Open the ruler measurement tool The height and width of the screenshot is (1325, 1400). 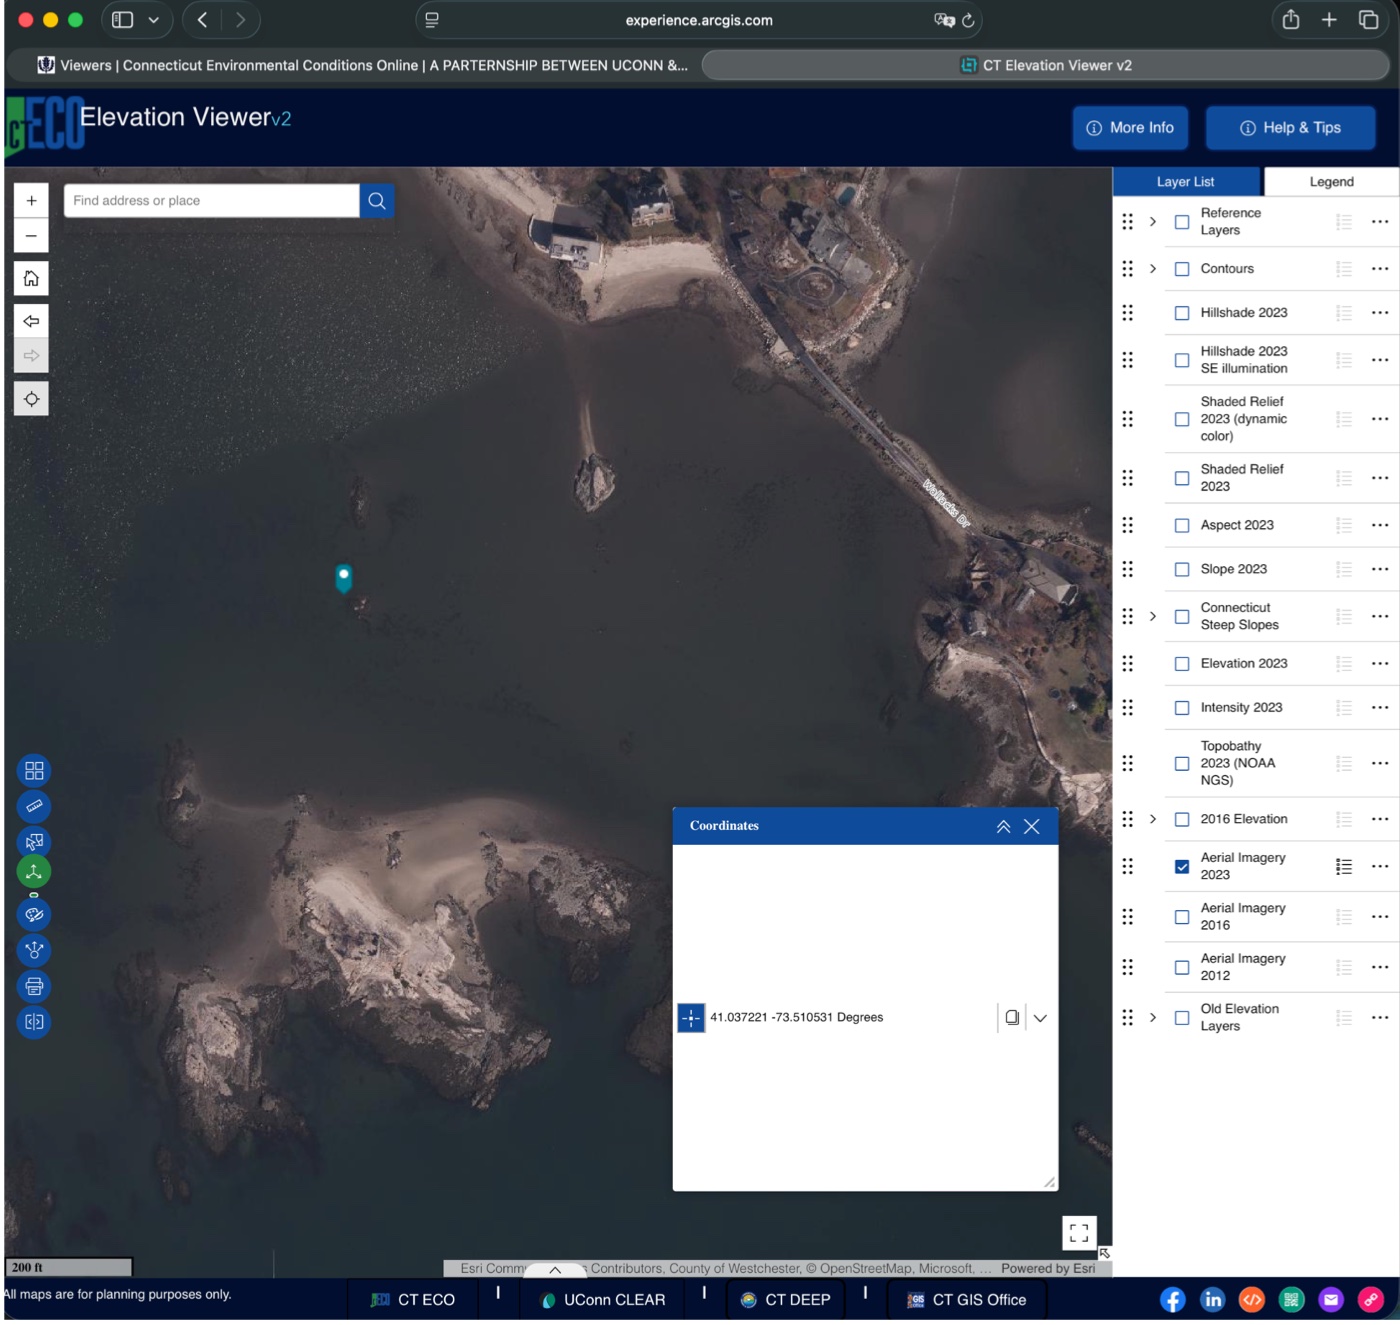click(34, 806)
